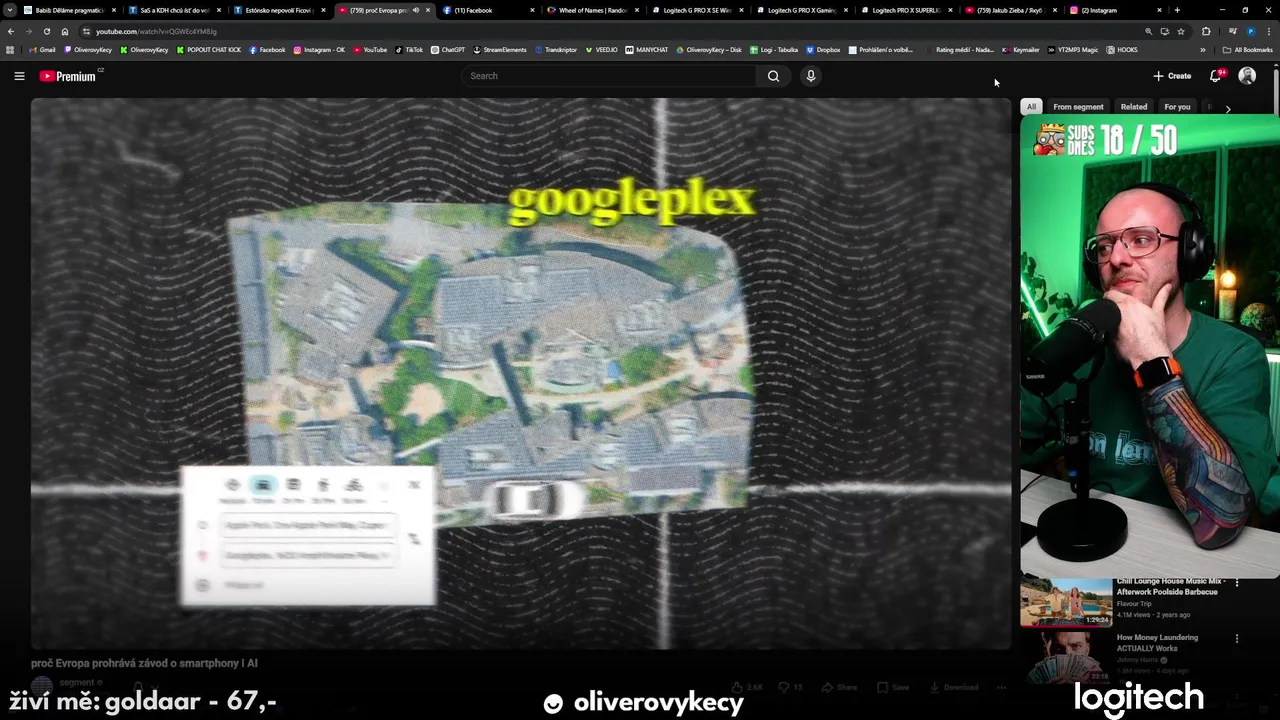Open options for Chill Lounge House Music video
Image resolution: width=1280 pixels, height=720 pixels.
tap(1237, 583)
